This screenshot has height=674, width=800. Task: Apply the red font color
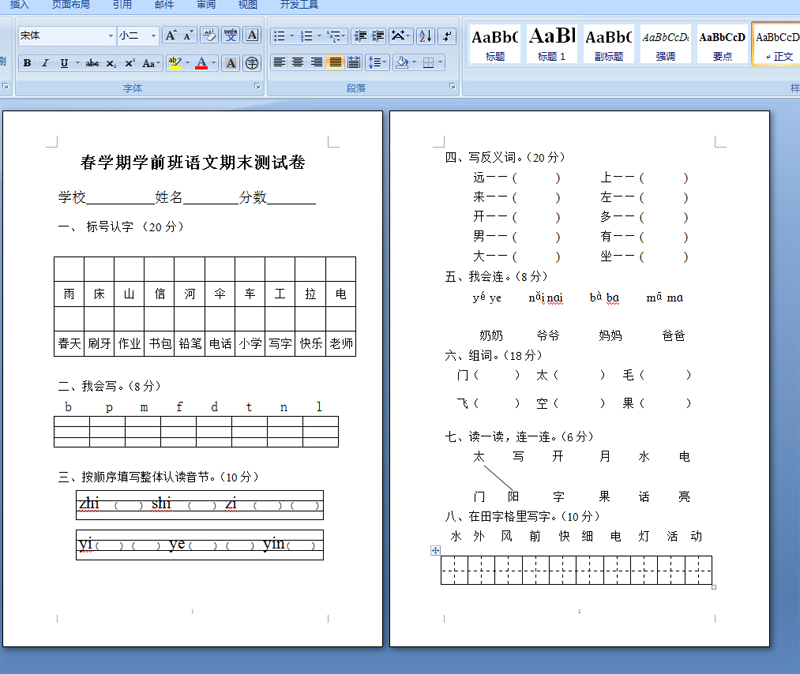click(202, 63)
